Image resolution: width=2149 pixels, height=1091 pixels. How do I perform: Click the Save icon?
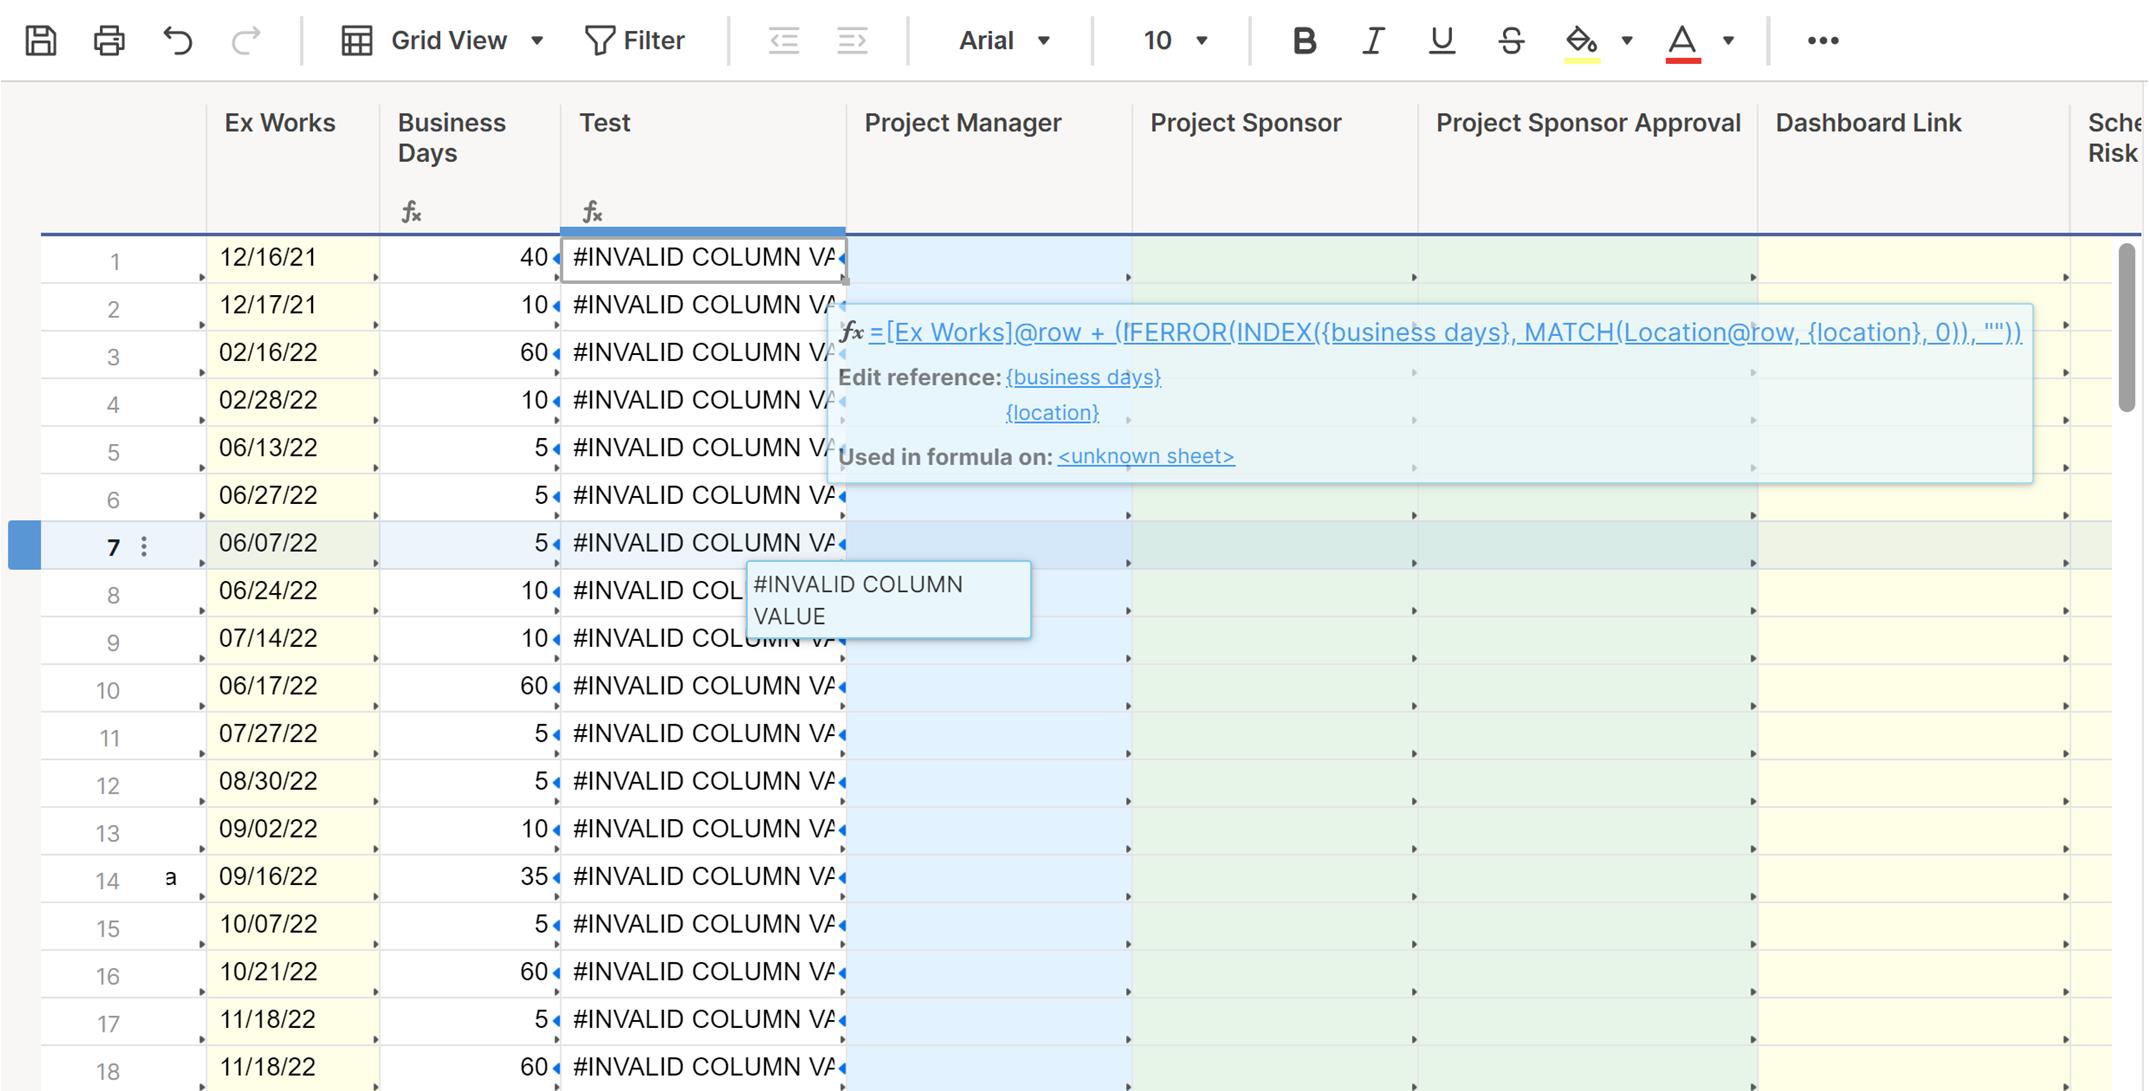[x=41, y=41]
